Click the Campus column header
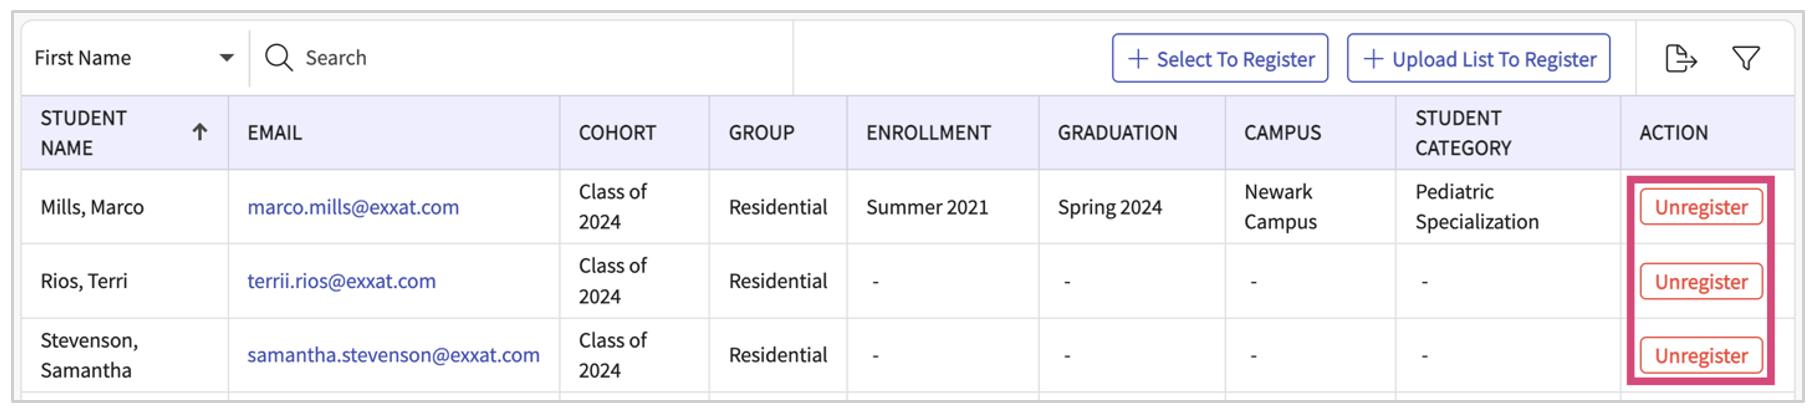1814x414 pixels. click(x=1282, y=133)
